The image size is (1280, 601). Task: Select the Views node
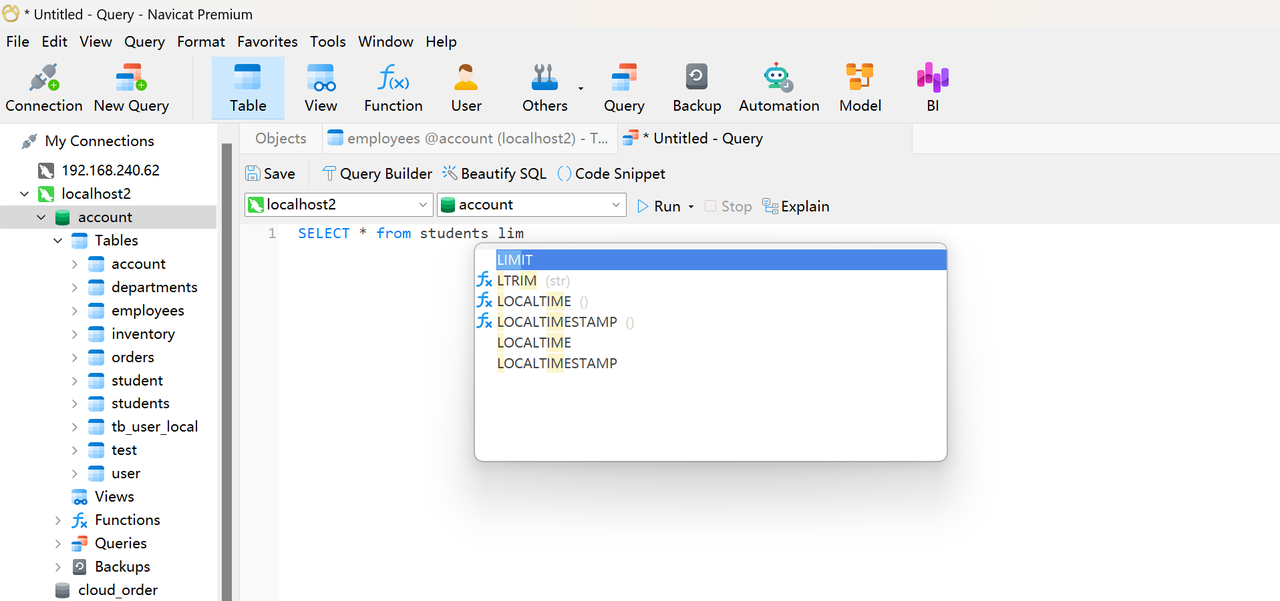pyautogui.click(x=114, y=496)
